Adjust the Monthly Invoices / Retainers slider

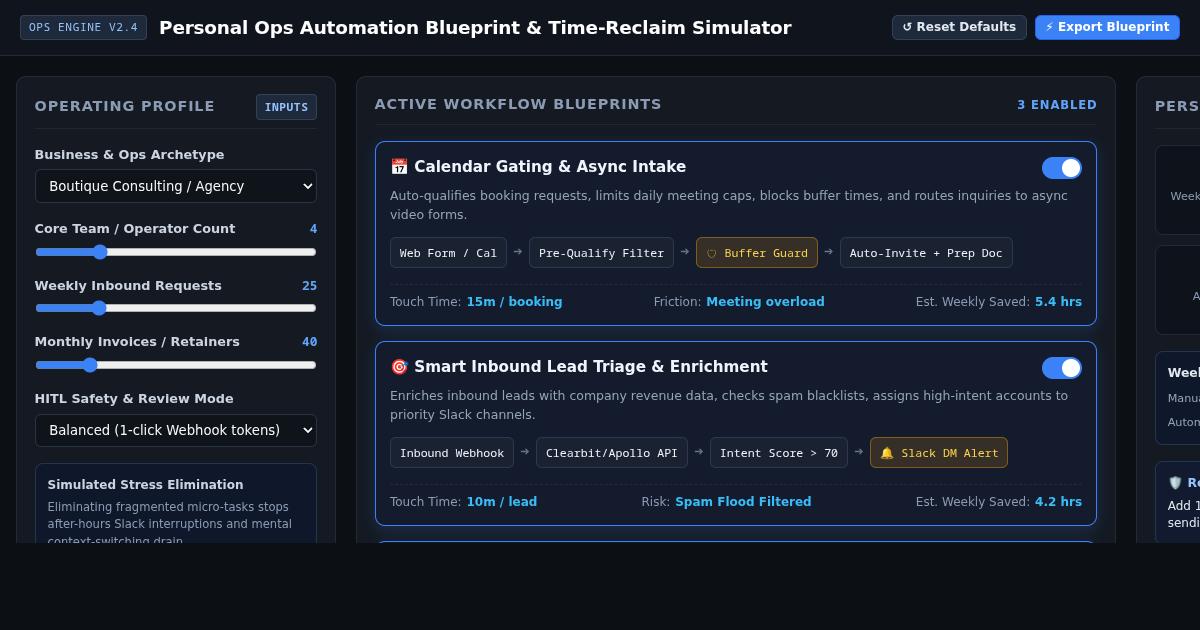(176, 365)
